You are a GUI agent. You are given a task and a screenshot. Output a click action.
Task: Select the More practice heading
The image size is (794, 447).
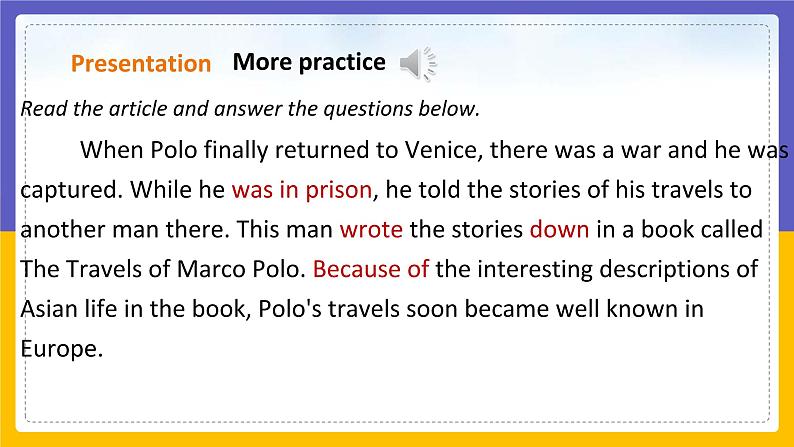[309, 62]
